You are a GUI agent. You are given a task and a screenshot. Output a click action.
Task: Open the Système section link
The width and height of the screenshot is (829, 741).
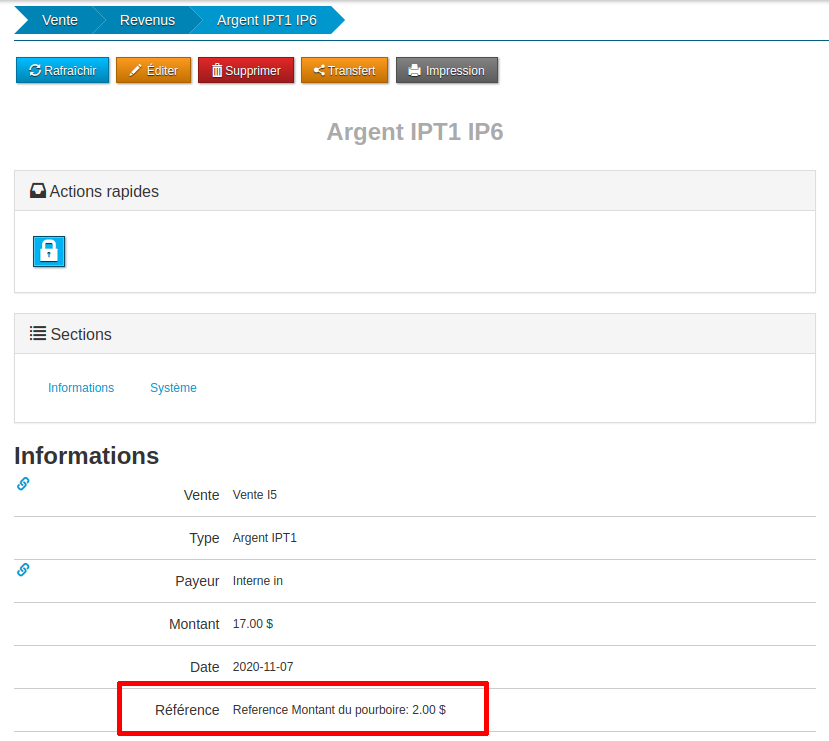[173, 388]
